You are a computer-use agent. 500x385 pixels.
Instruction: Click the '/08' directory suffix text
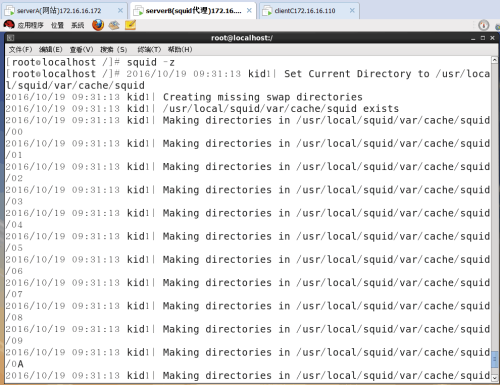(x=14, y=317)
